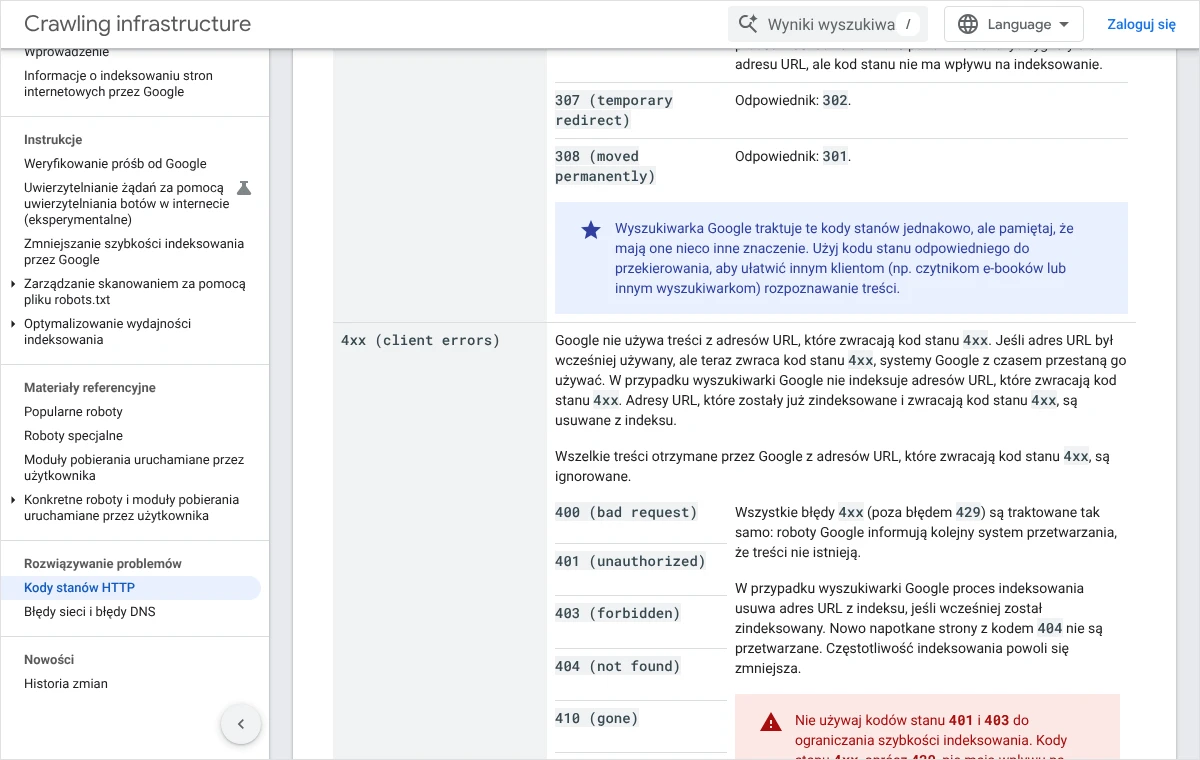Click the Materiały referencyjne section heading
The width and height of the screenshot is (1200, 760).
click(x=90, y=388)
